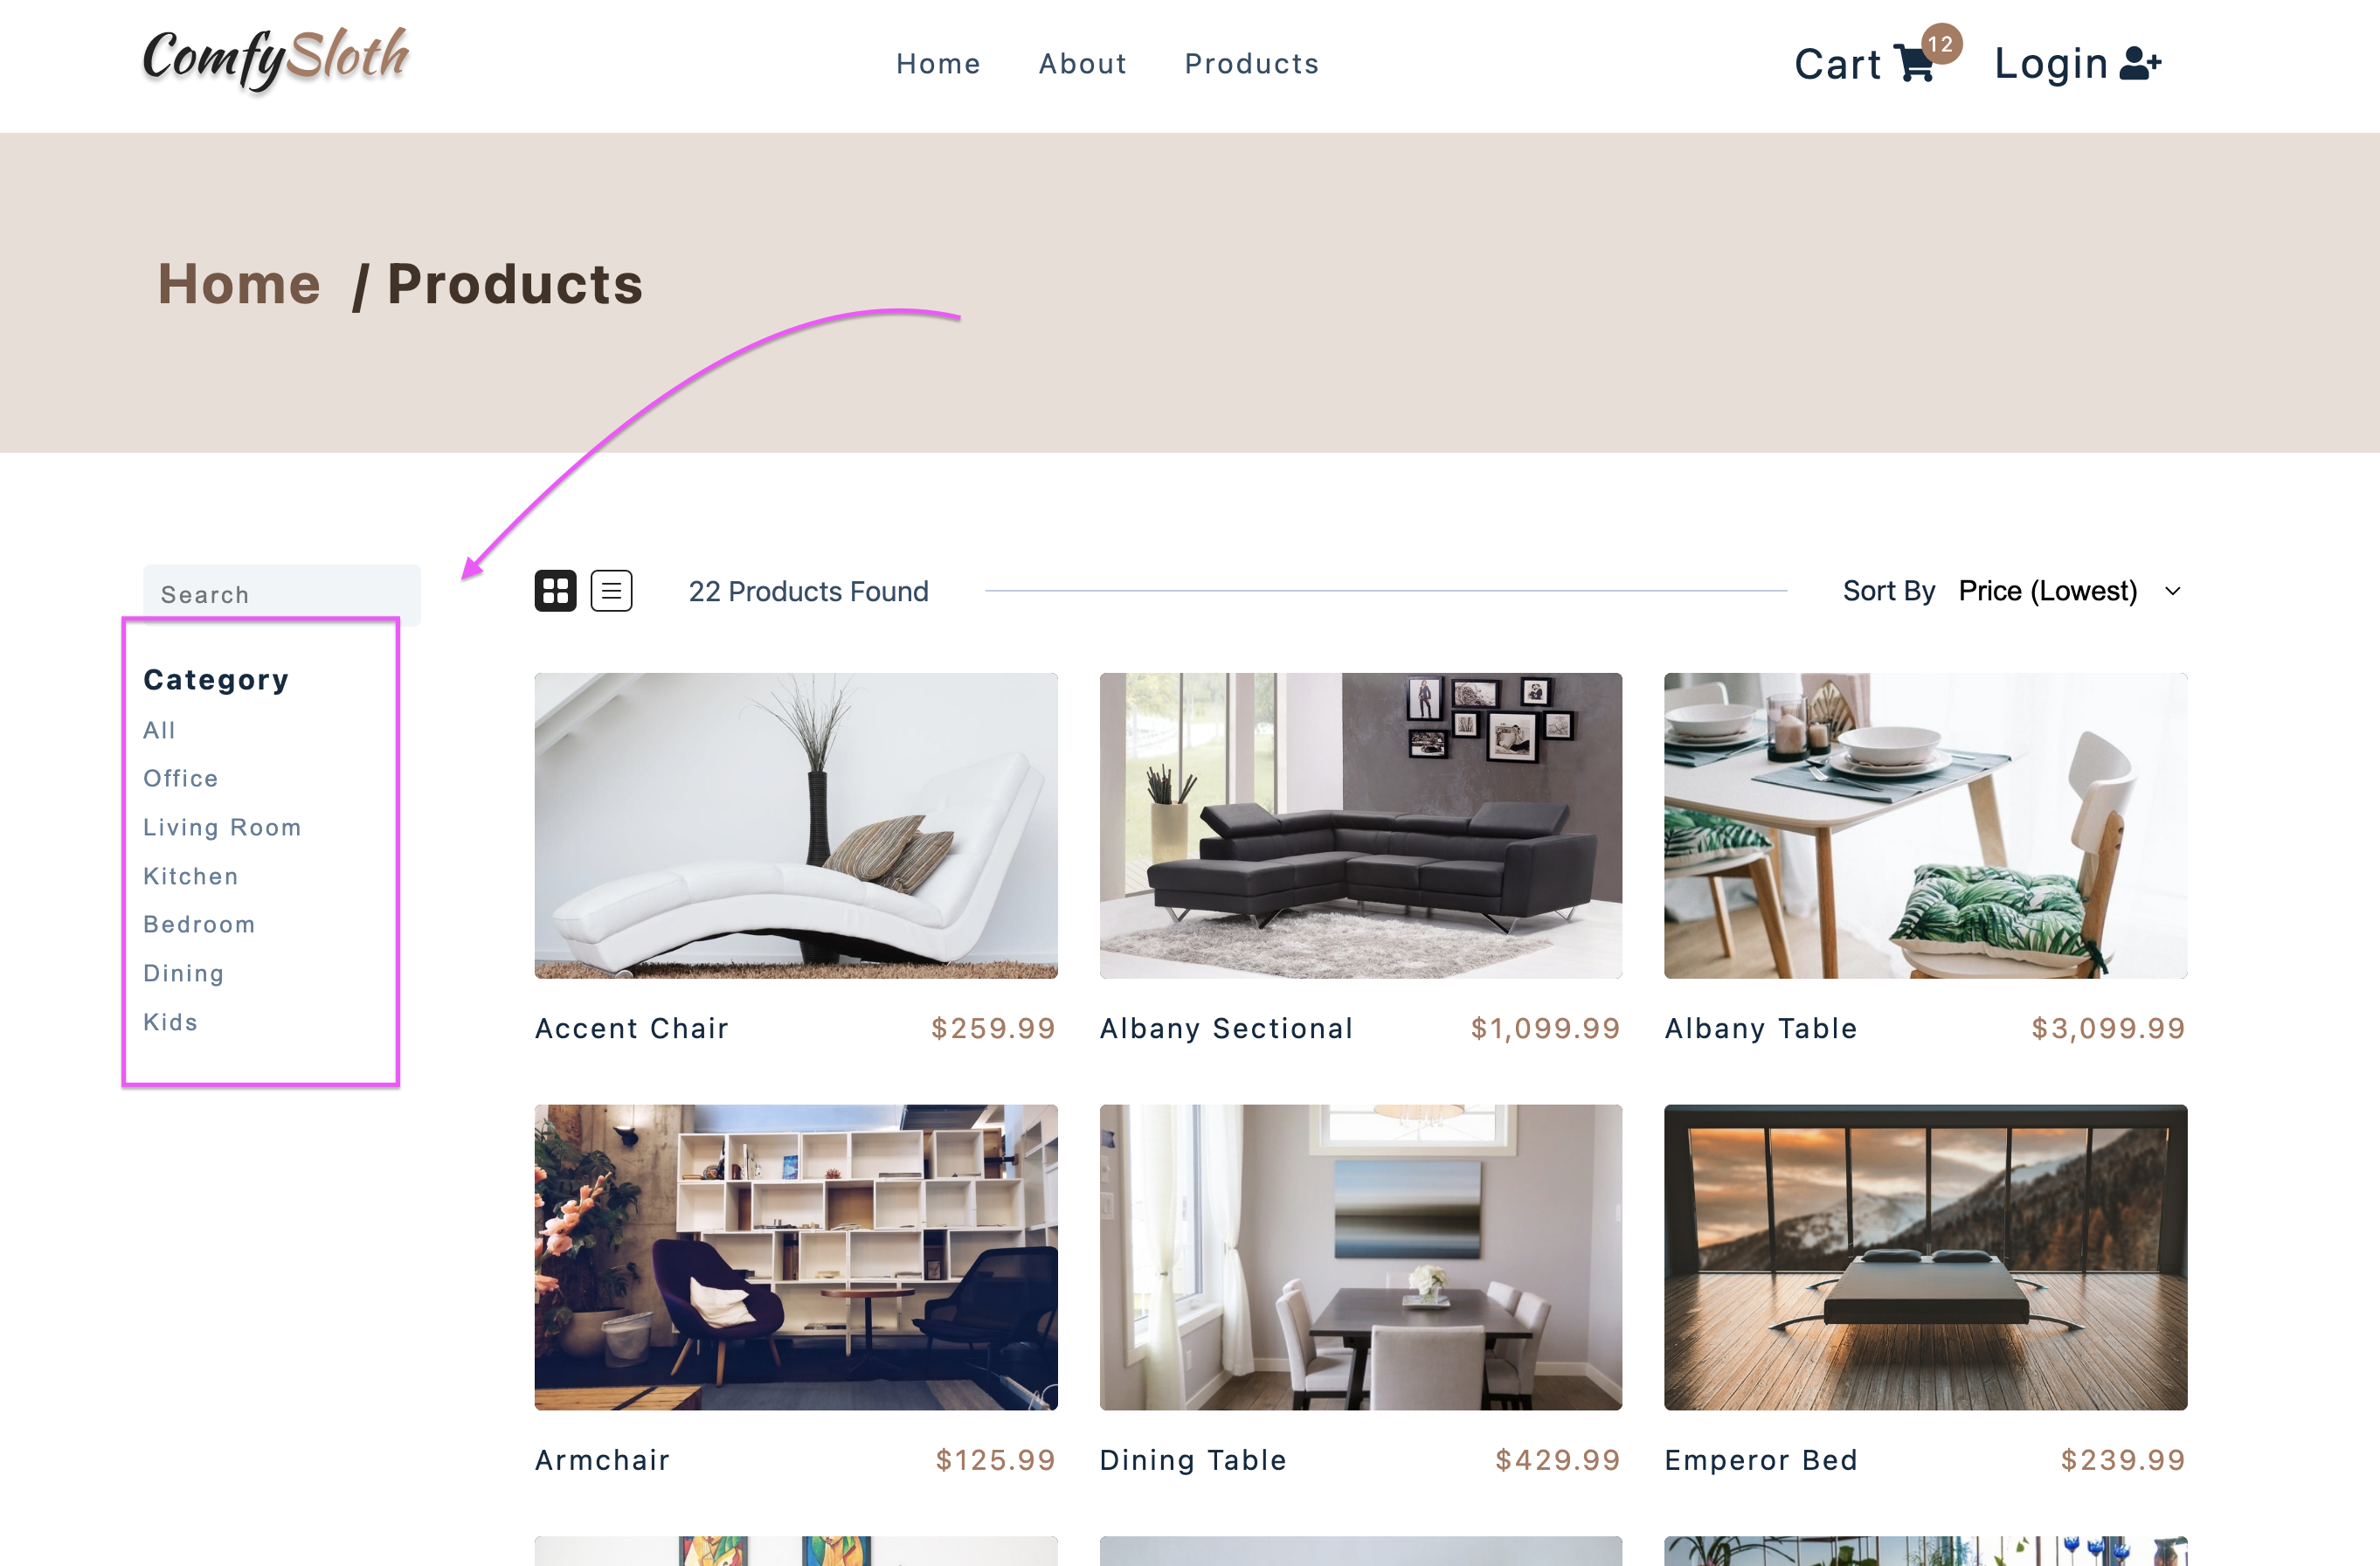Switch to list view layout
Screen dimensions: 2380x1566
(x=611, y=591)
